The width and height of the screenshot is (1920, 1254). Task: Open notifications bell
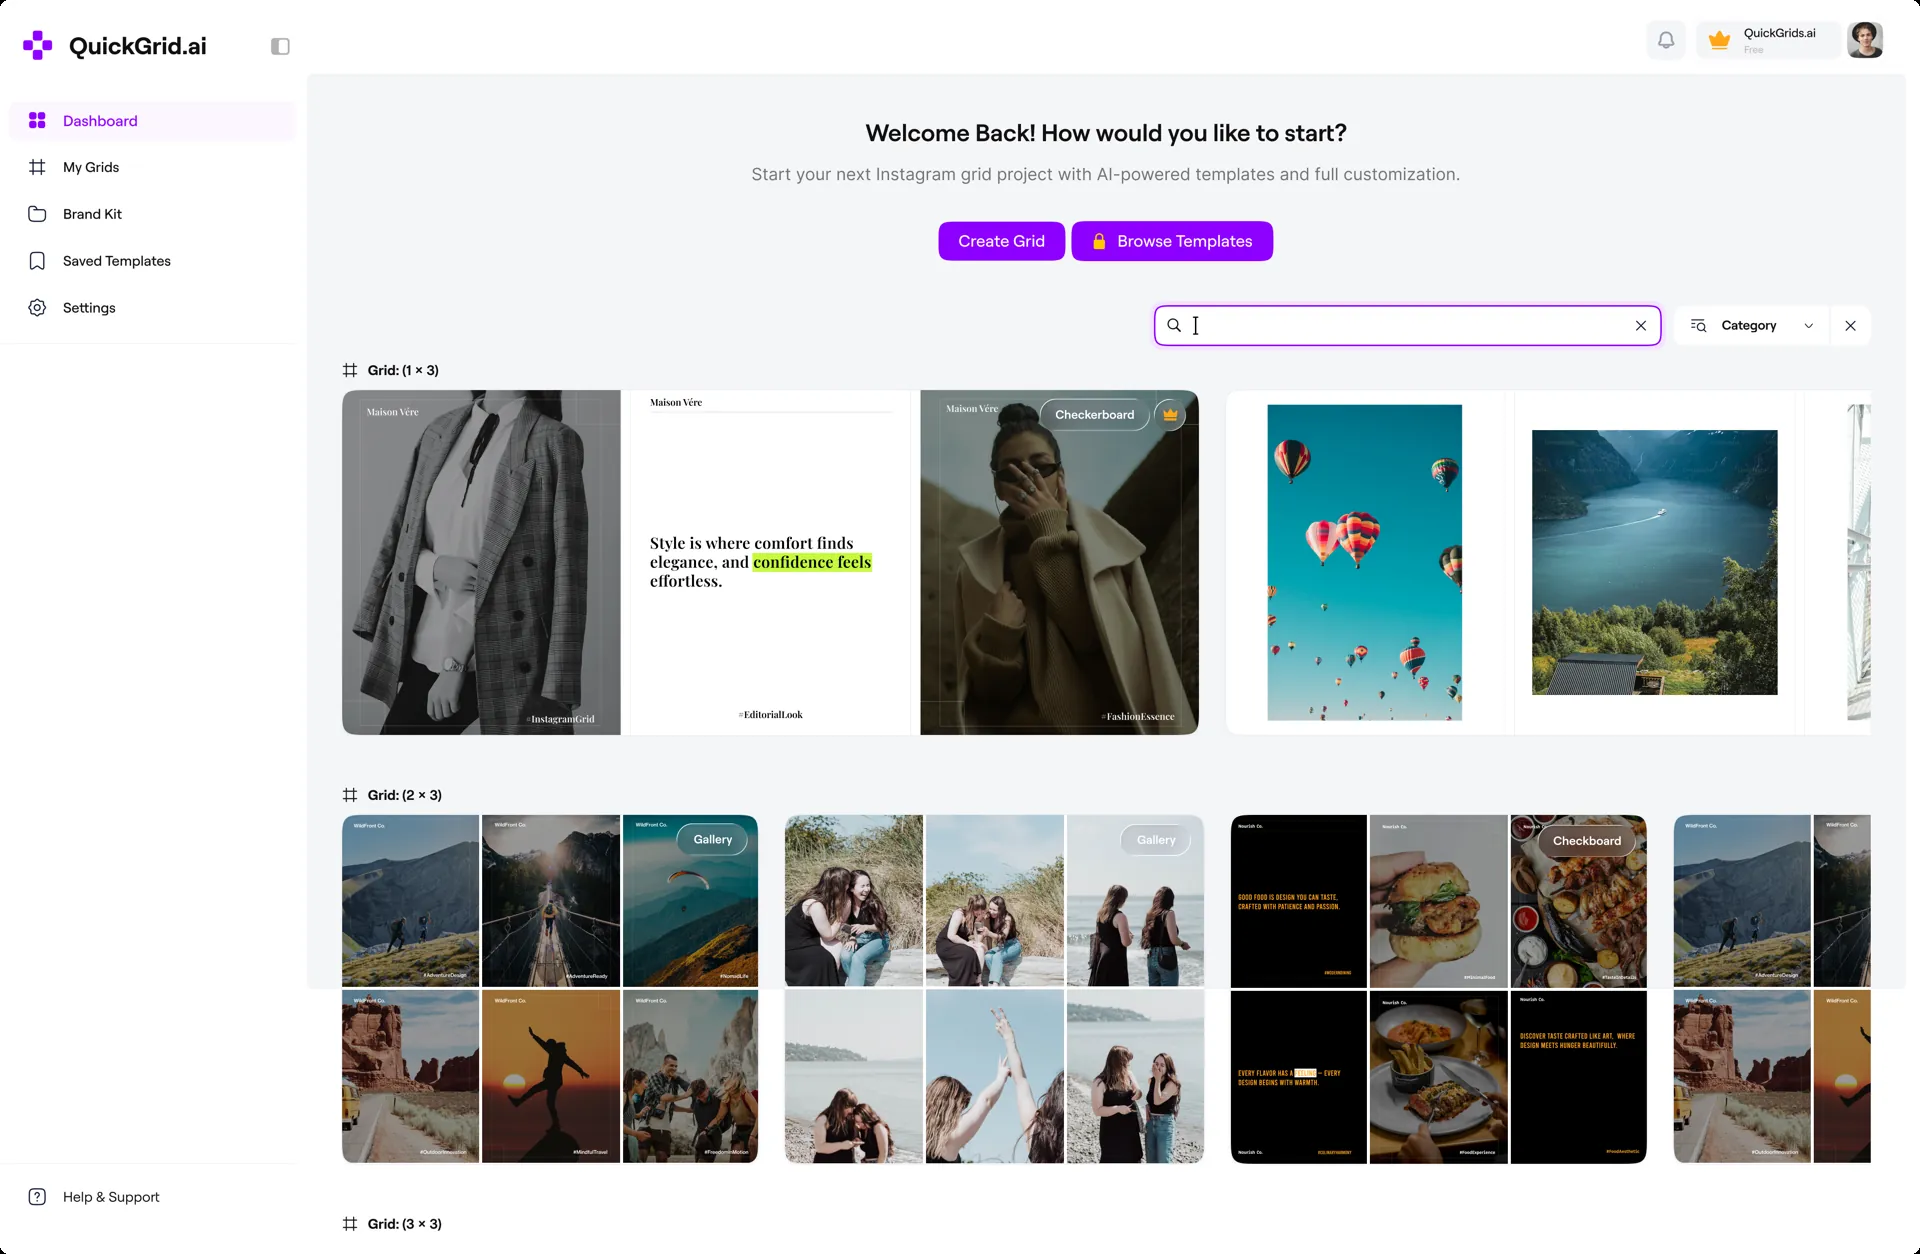click(x=1666, y=40)
